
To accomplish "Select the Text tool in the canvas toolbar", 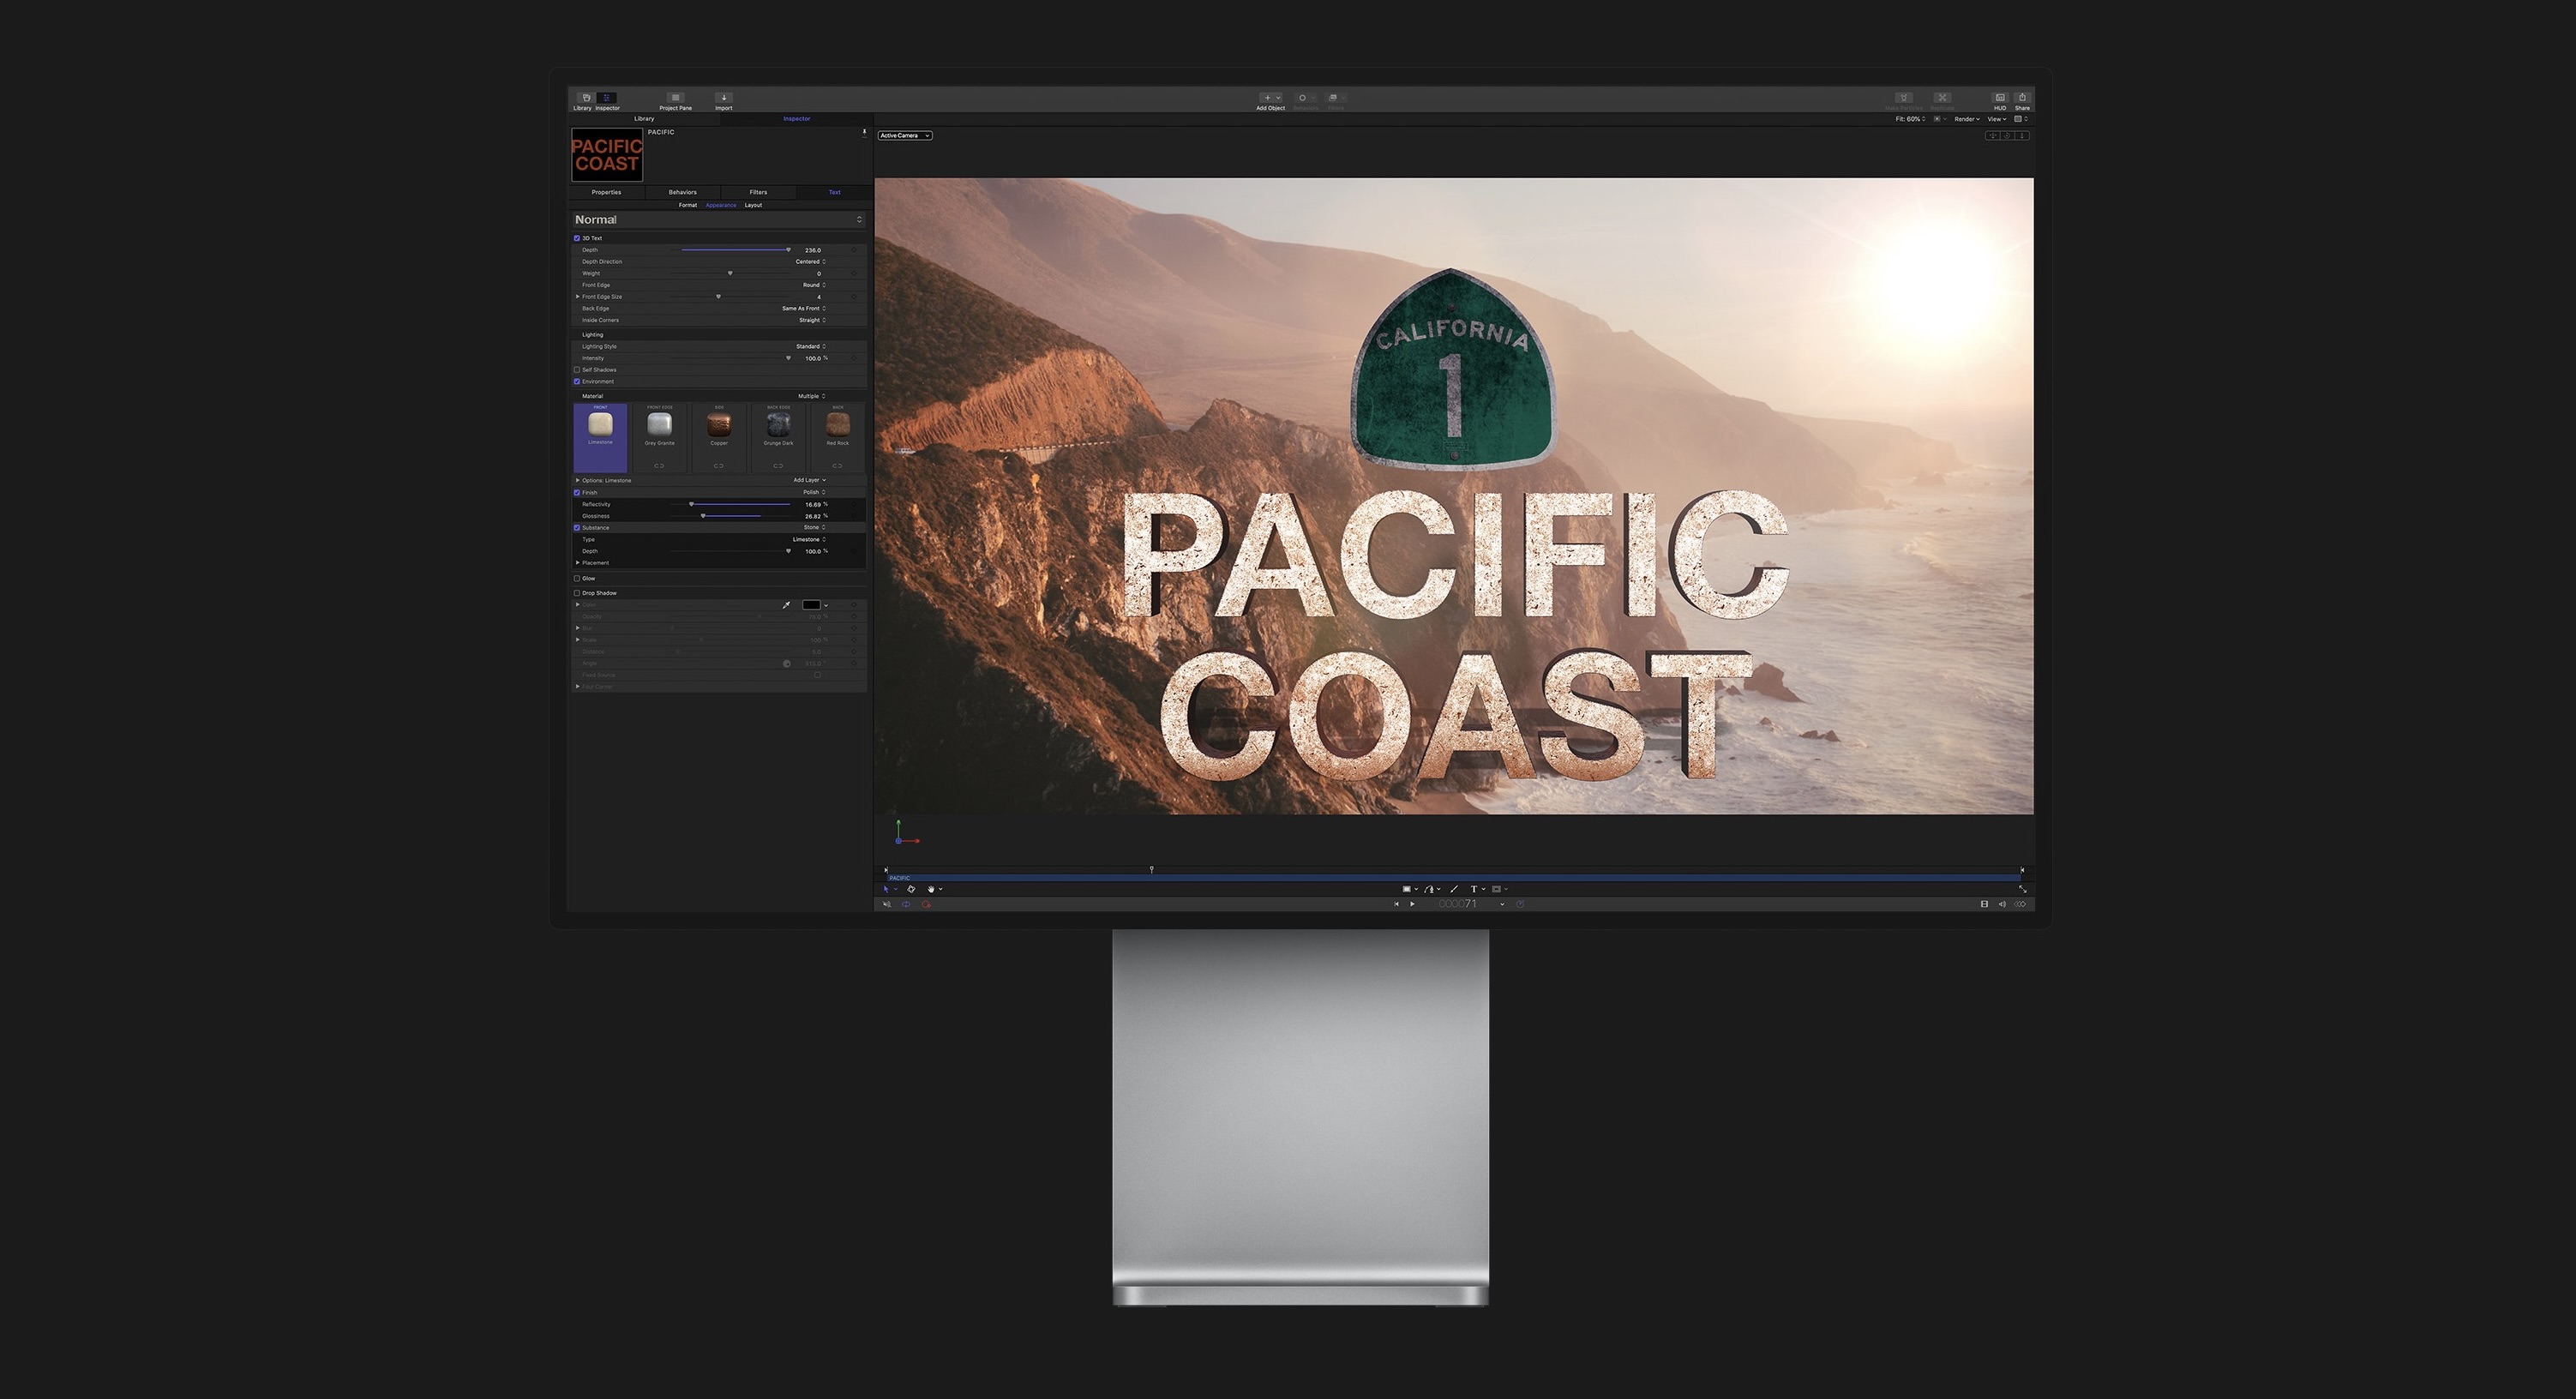I will pos(1474,888).
